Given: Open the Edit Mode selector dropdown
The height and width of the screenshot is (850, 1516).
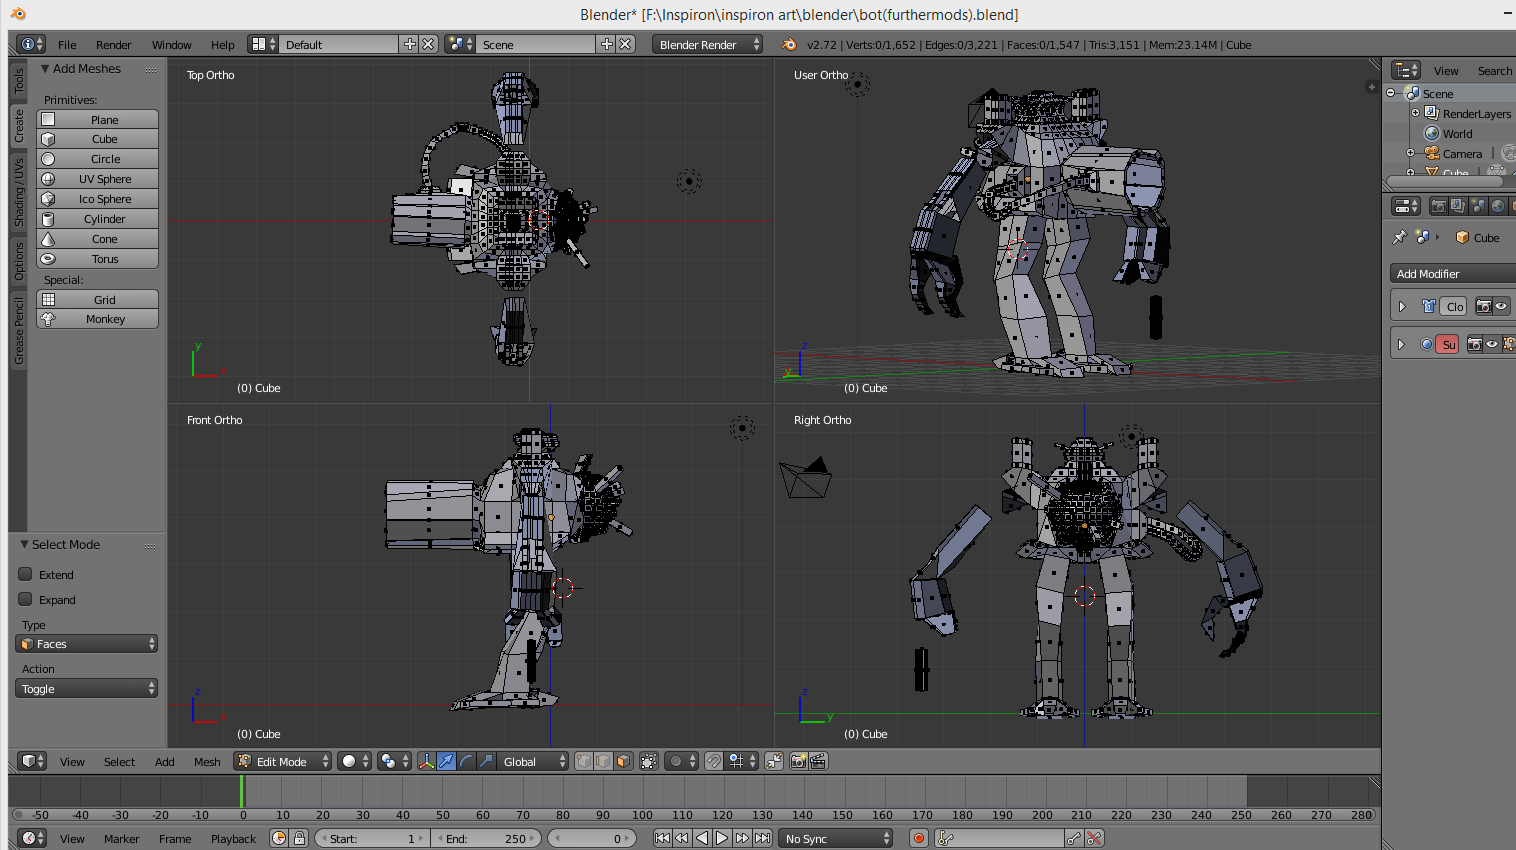Looking at the screenshot, I should 283,762.
